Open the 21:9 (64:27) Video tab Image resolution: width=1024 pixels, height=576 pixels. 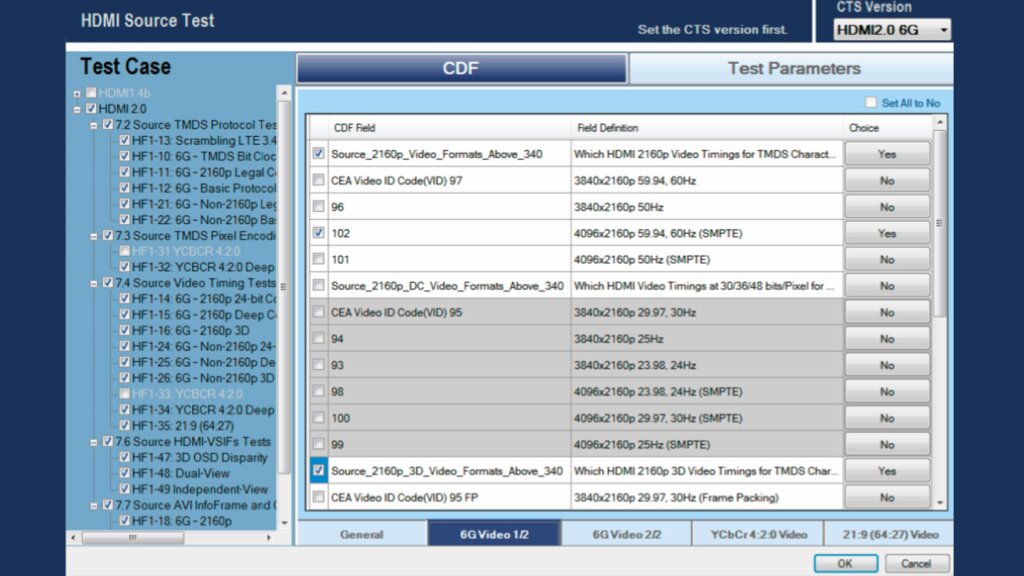[x=889, y=534]
